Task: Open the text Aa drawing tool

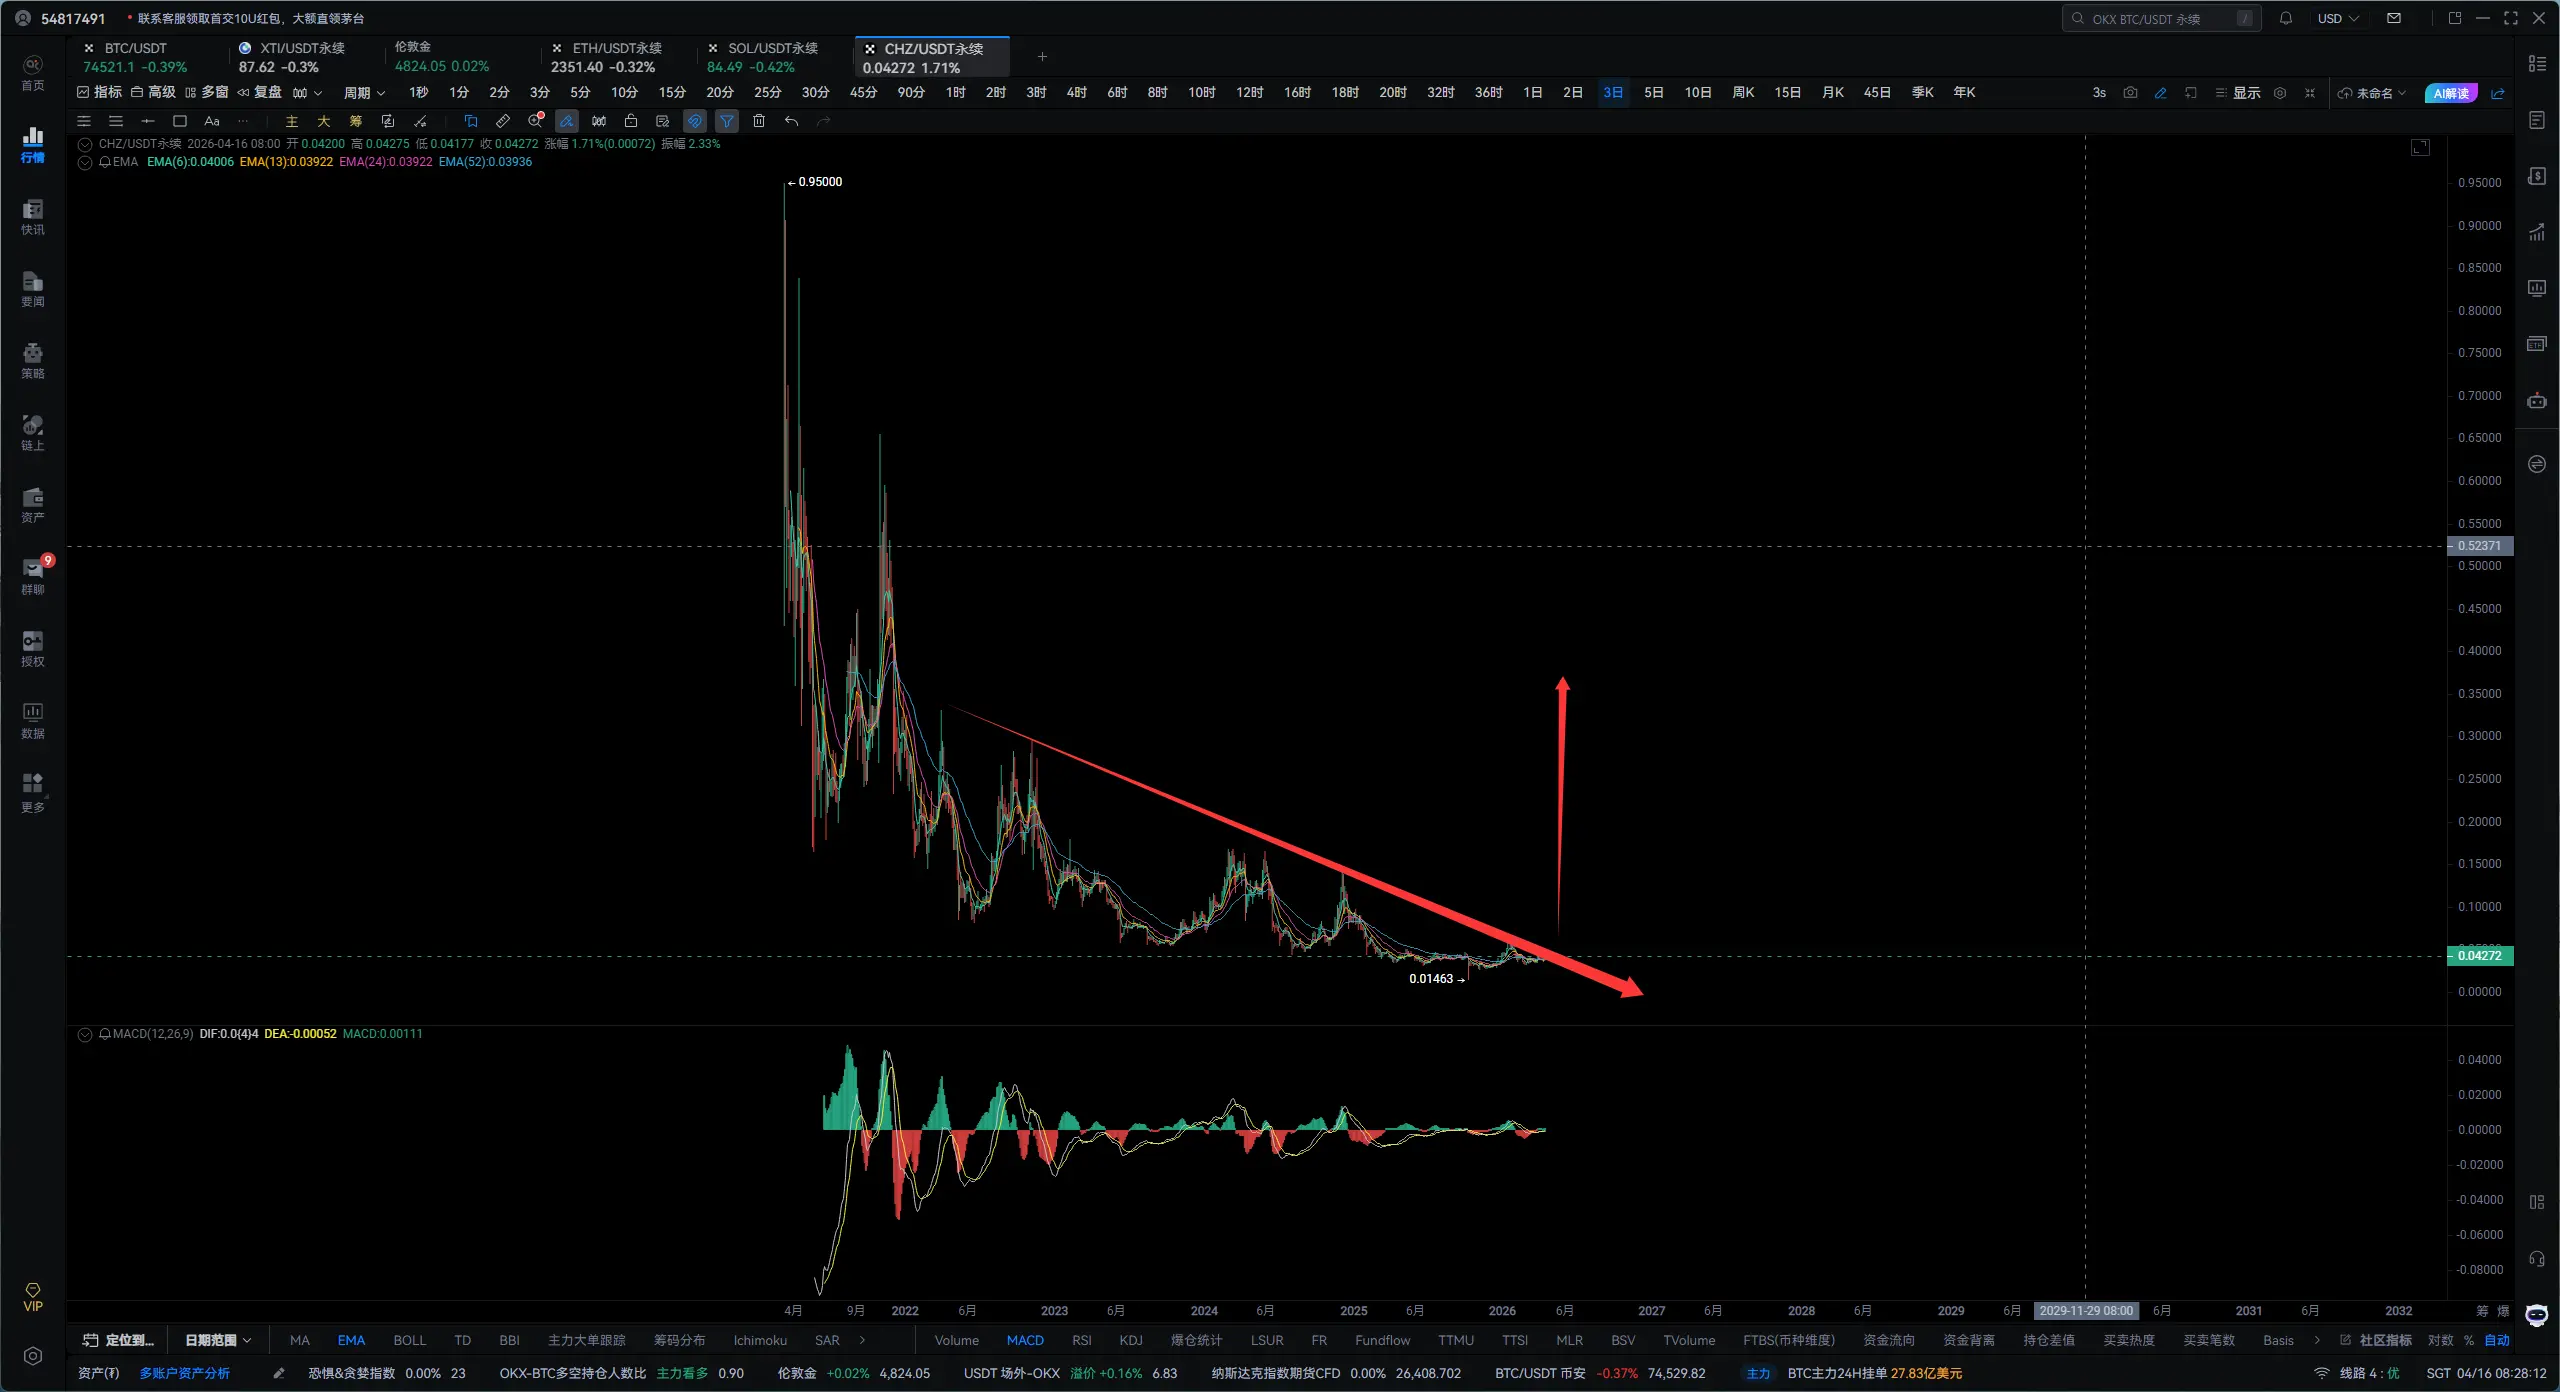Action: point(212,121)
